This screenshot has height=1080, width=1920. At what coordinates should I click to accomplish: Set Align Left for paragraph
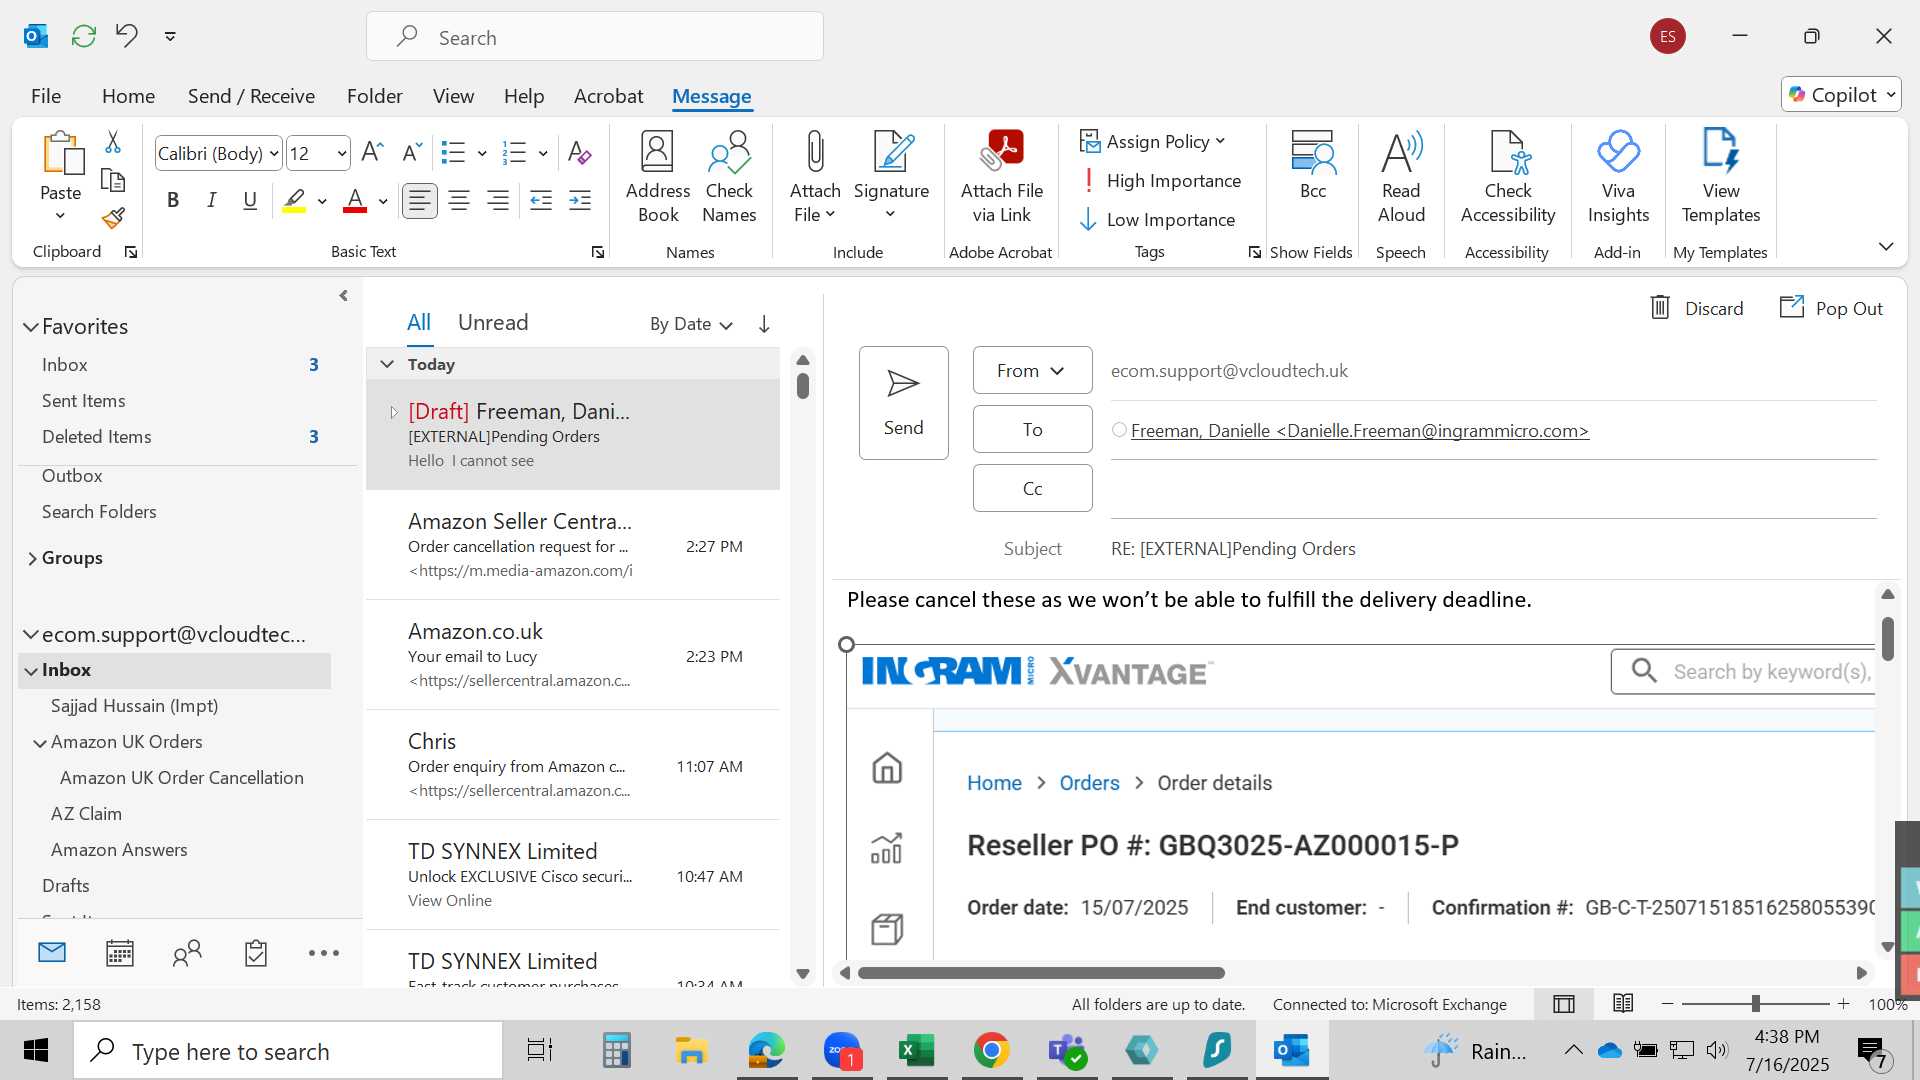419,201
